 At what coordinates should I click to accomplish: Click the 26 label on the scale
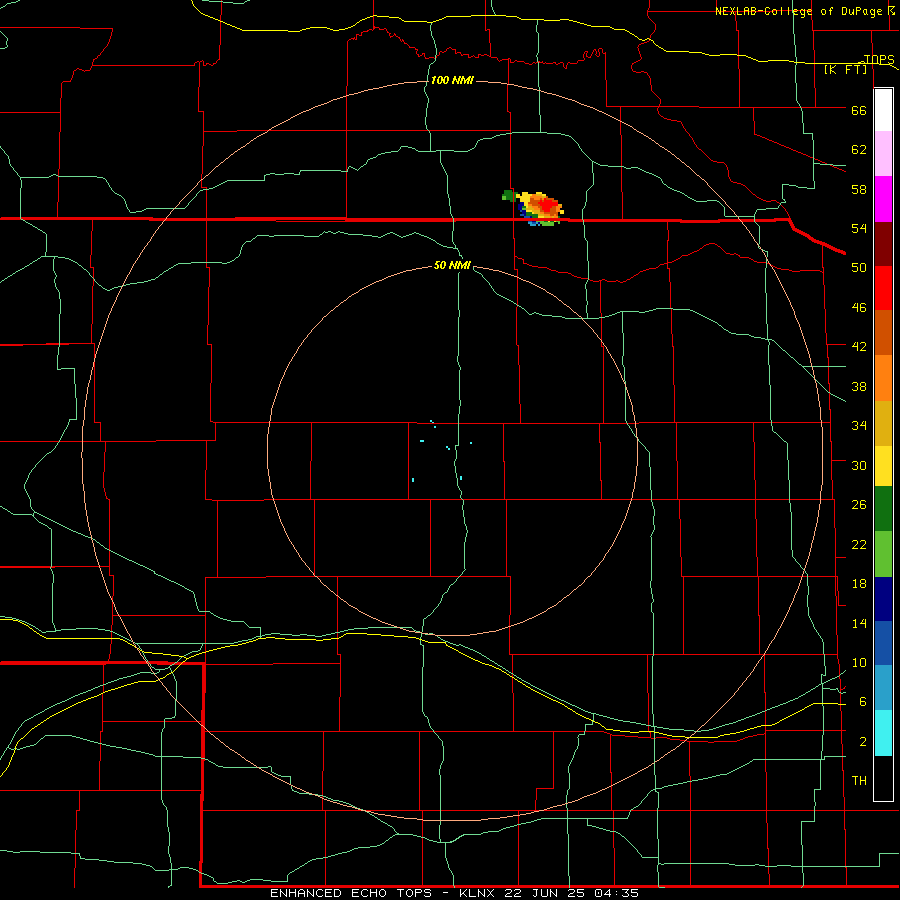(859, 505)
